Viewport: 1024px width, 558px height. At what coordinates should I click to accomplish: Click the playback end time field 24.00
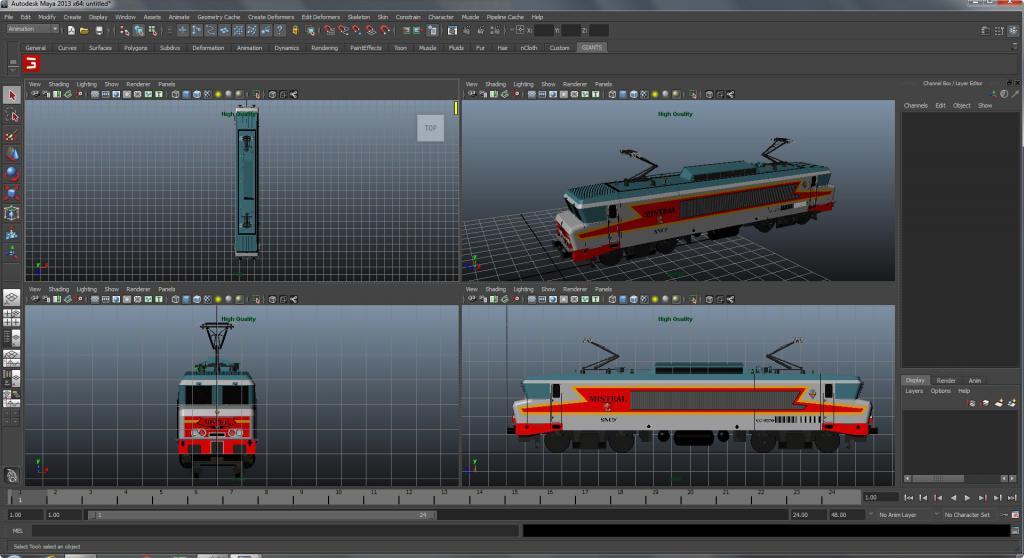point(807,515)
